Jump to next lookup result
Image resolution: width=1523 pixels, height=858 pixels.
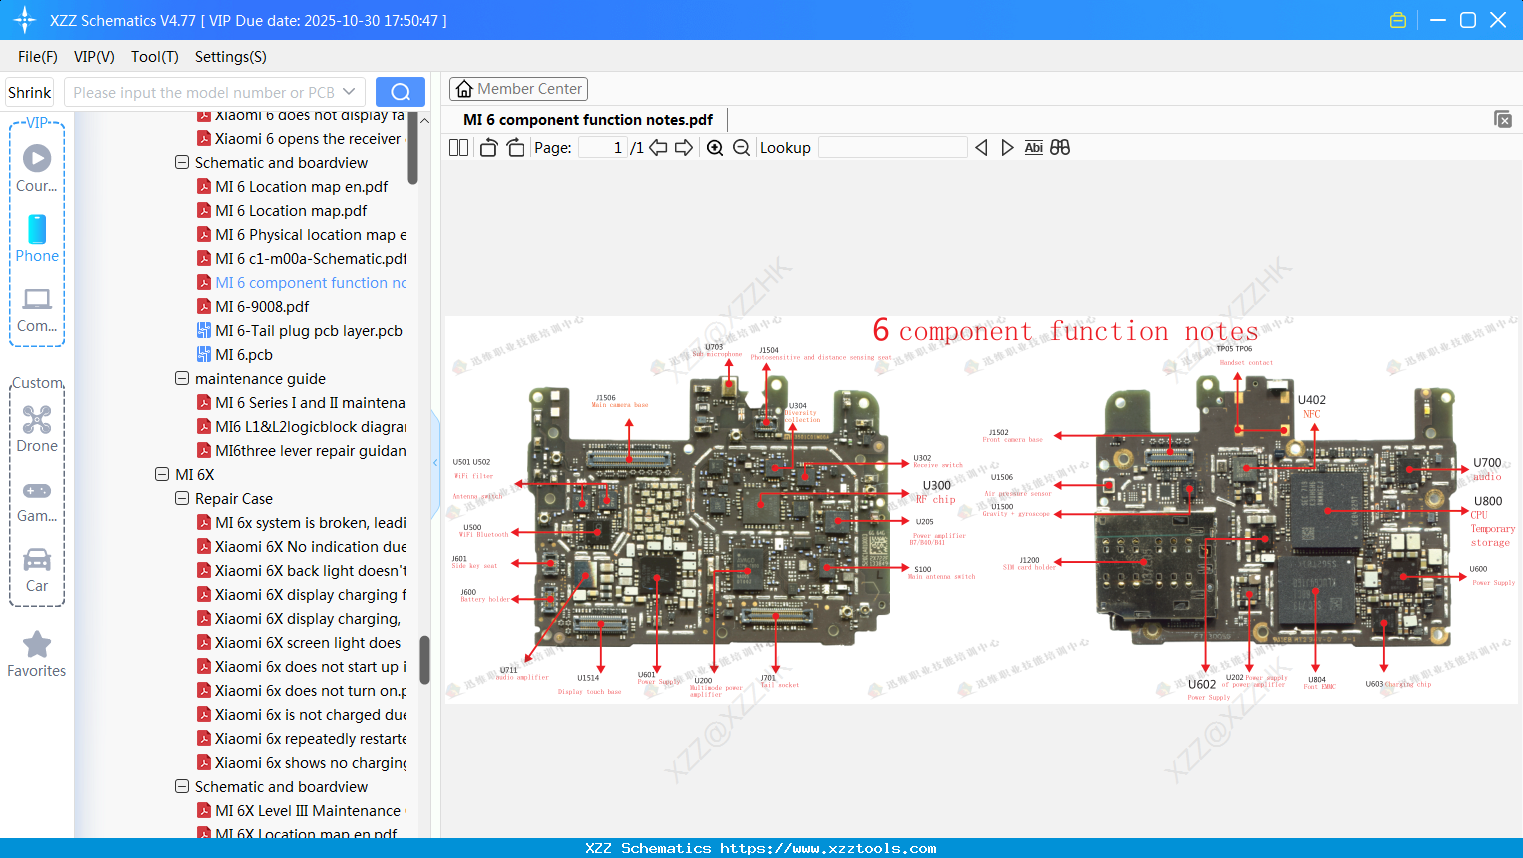(x=1007, y=148)
